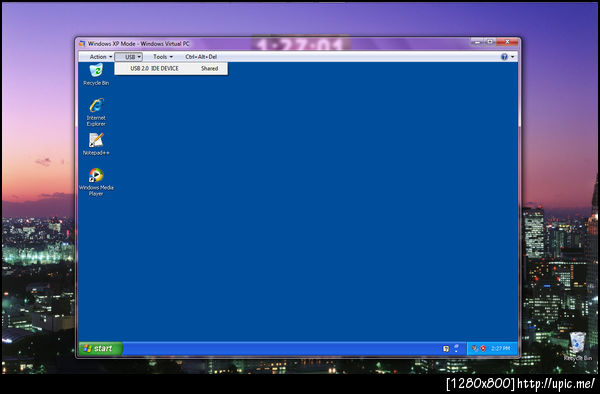
Task: Click the clock gadget behind the title bar
Action: (x=300, y=43)
